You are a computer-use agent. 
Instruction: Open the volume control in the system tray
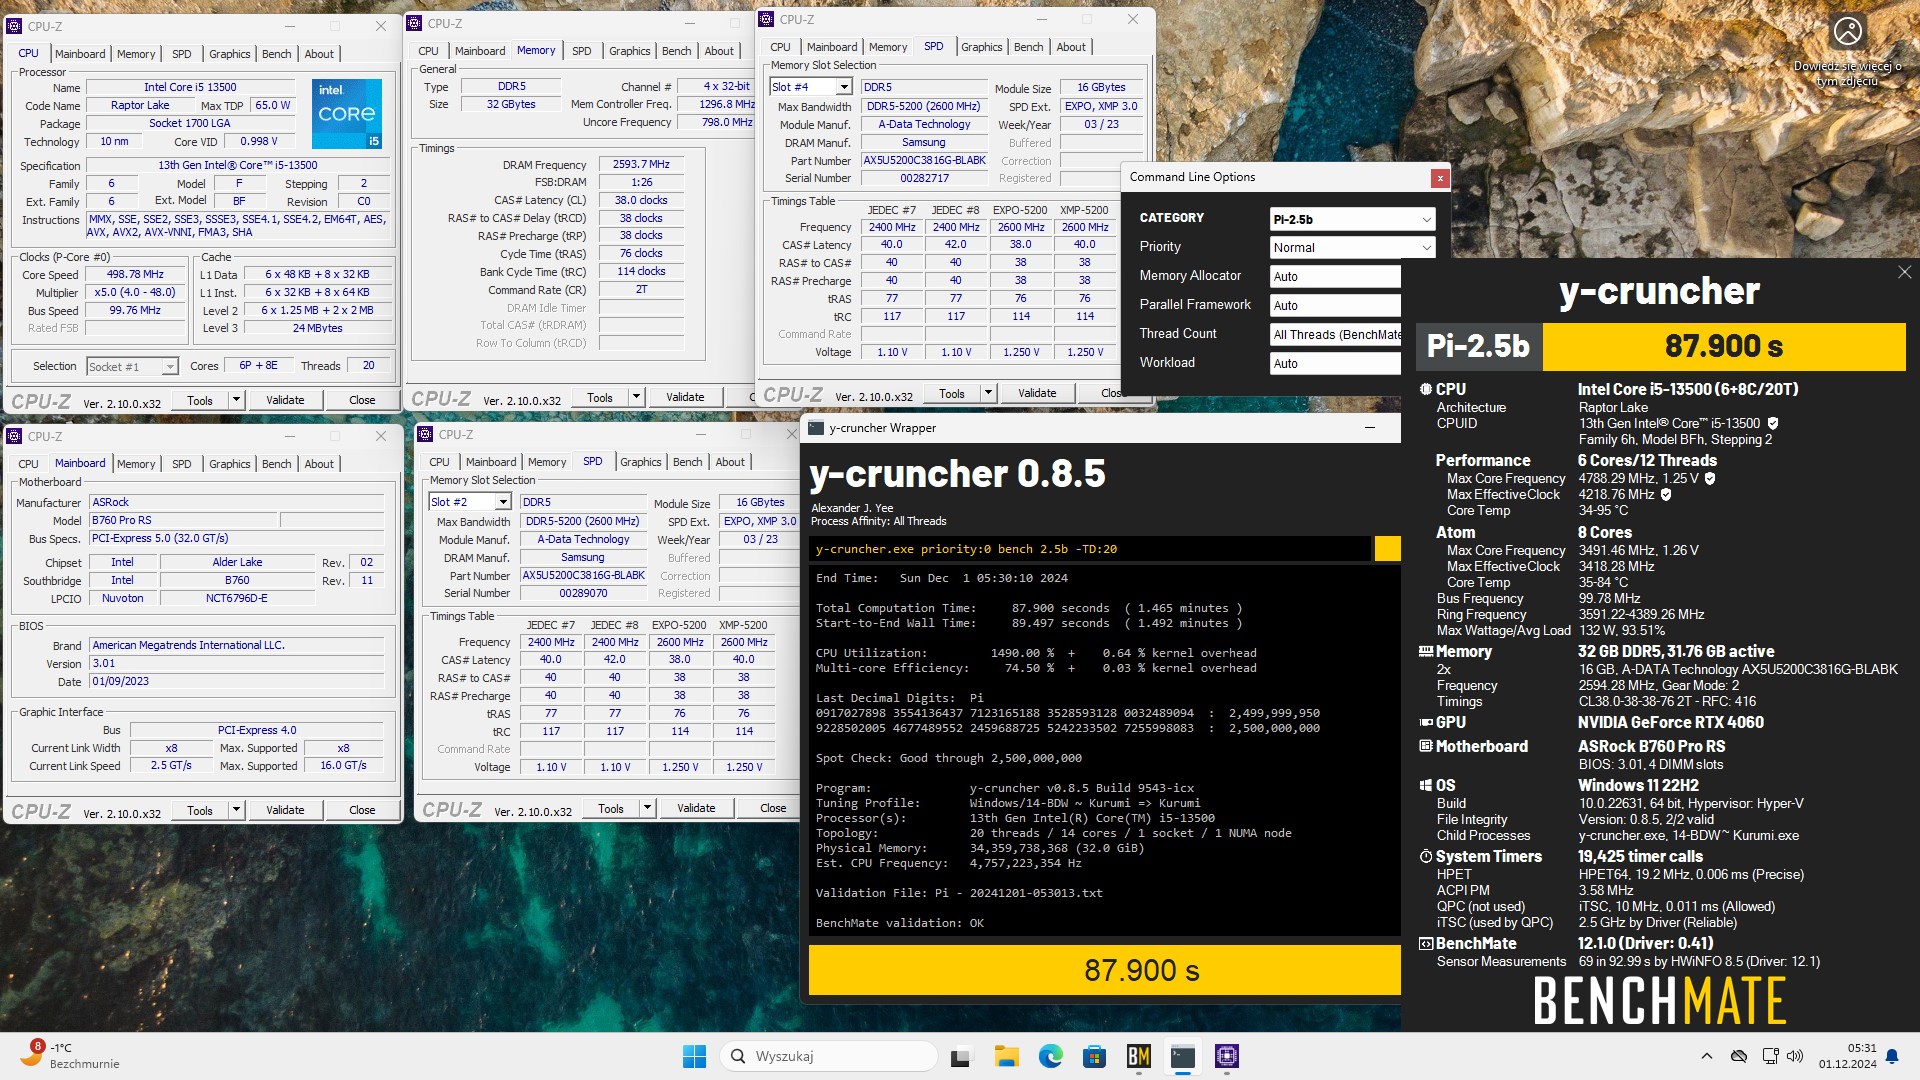click(1795, 1056)
